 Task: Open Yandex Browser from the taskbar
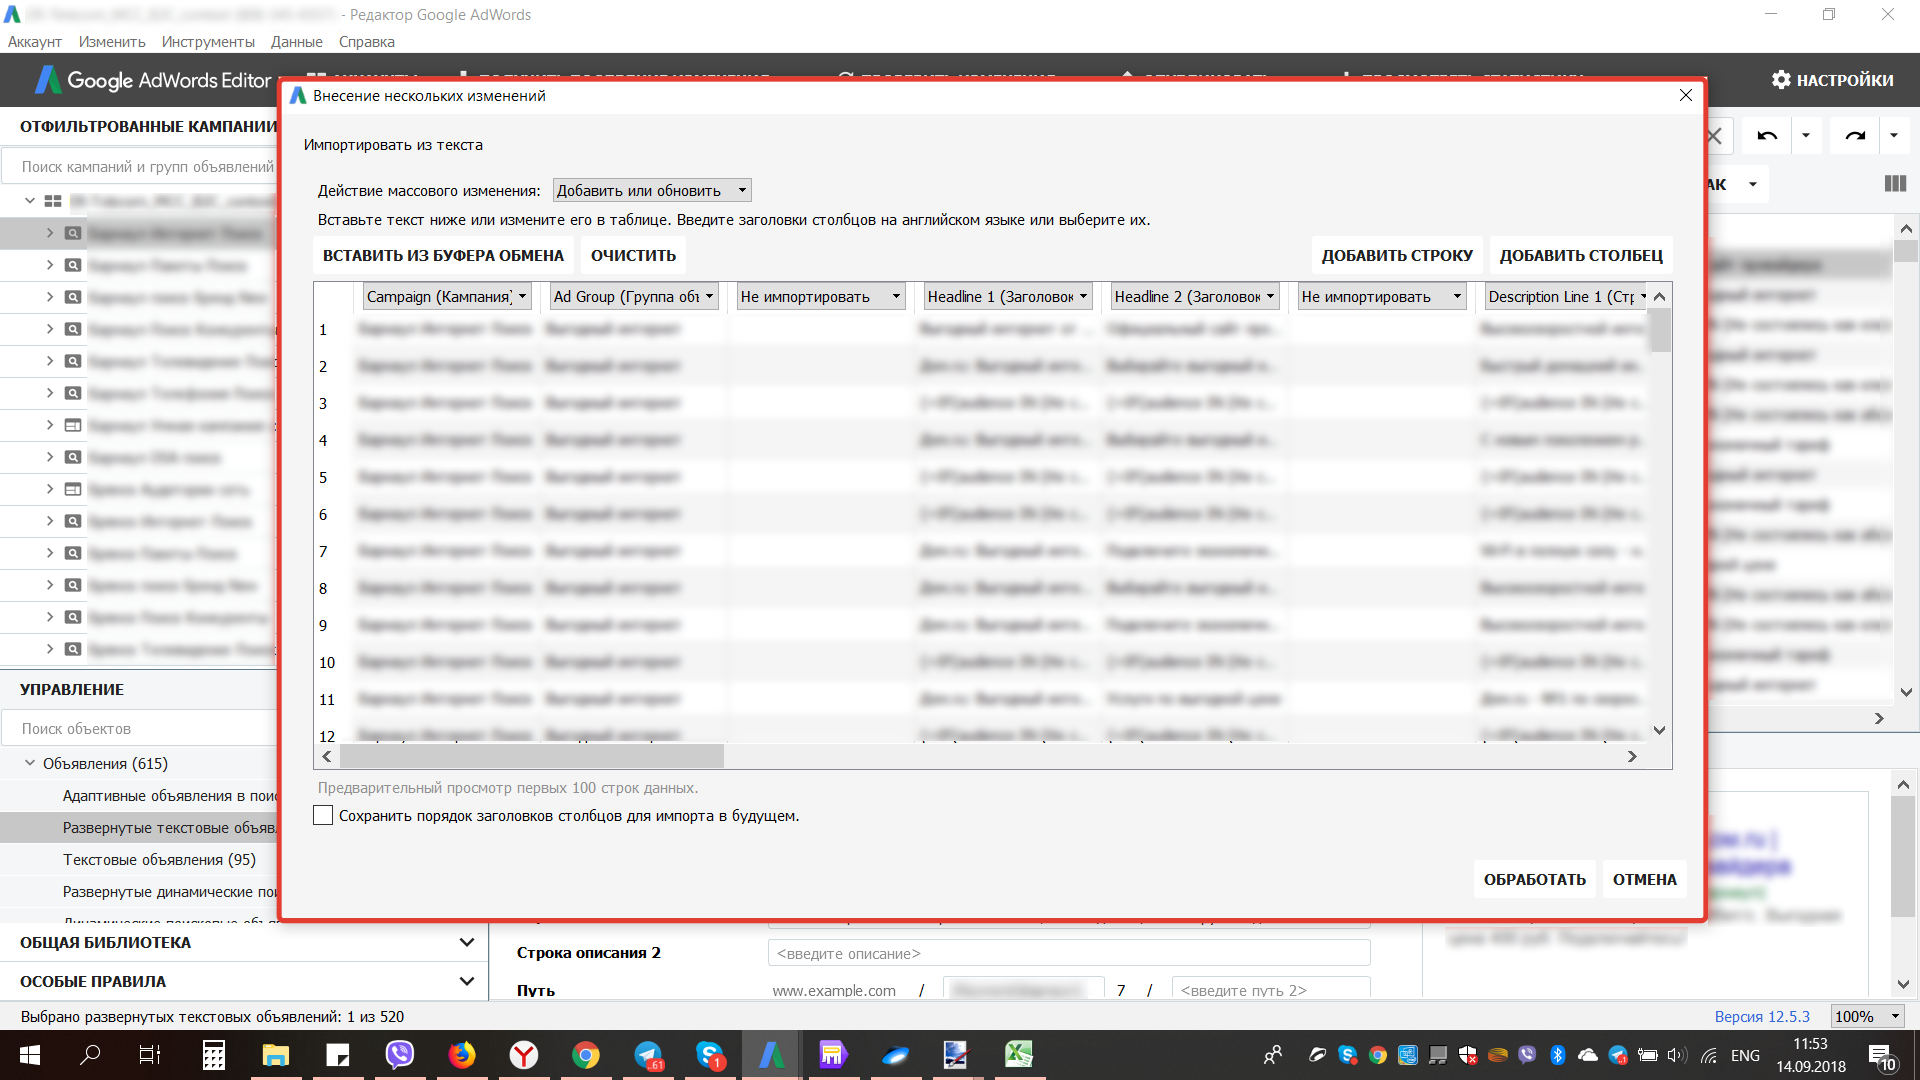coord(524,1055)
